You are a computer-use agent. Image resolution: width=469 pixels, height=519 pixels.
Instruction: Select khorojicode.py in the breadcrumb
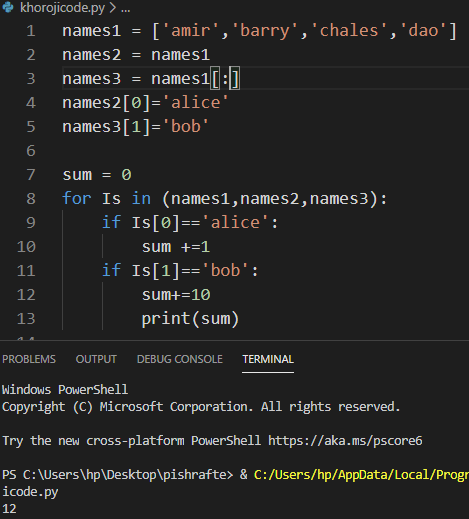[62, 7]
